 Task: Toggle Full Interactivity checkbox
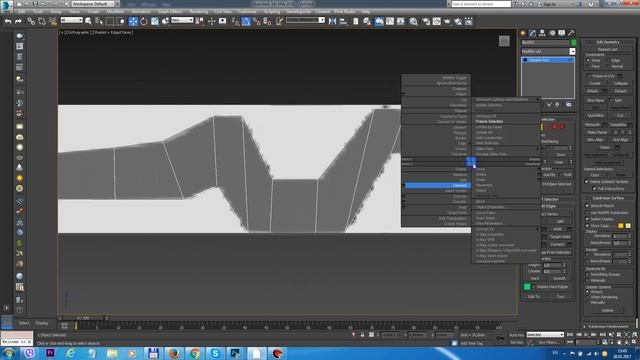point(594,189)
